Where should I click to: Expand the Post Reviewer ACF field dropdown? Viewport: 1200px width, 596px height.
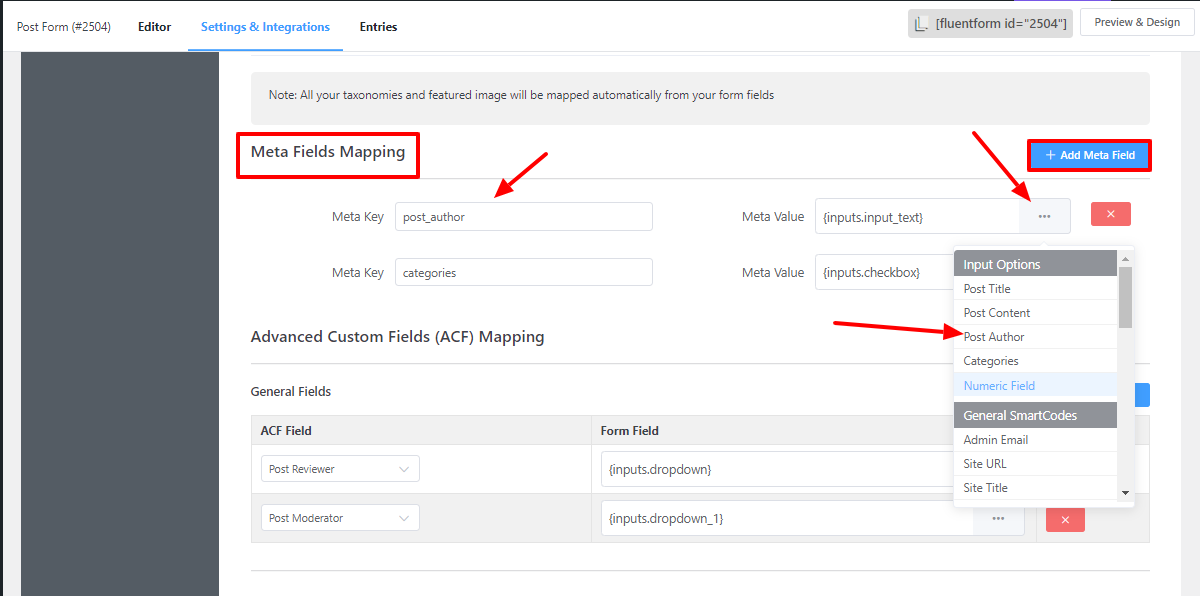[x=340, y=469]
